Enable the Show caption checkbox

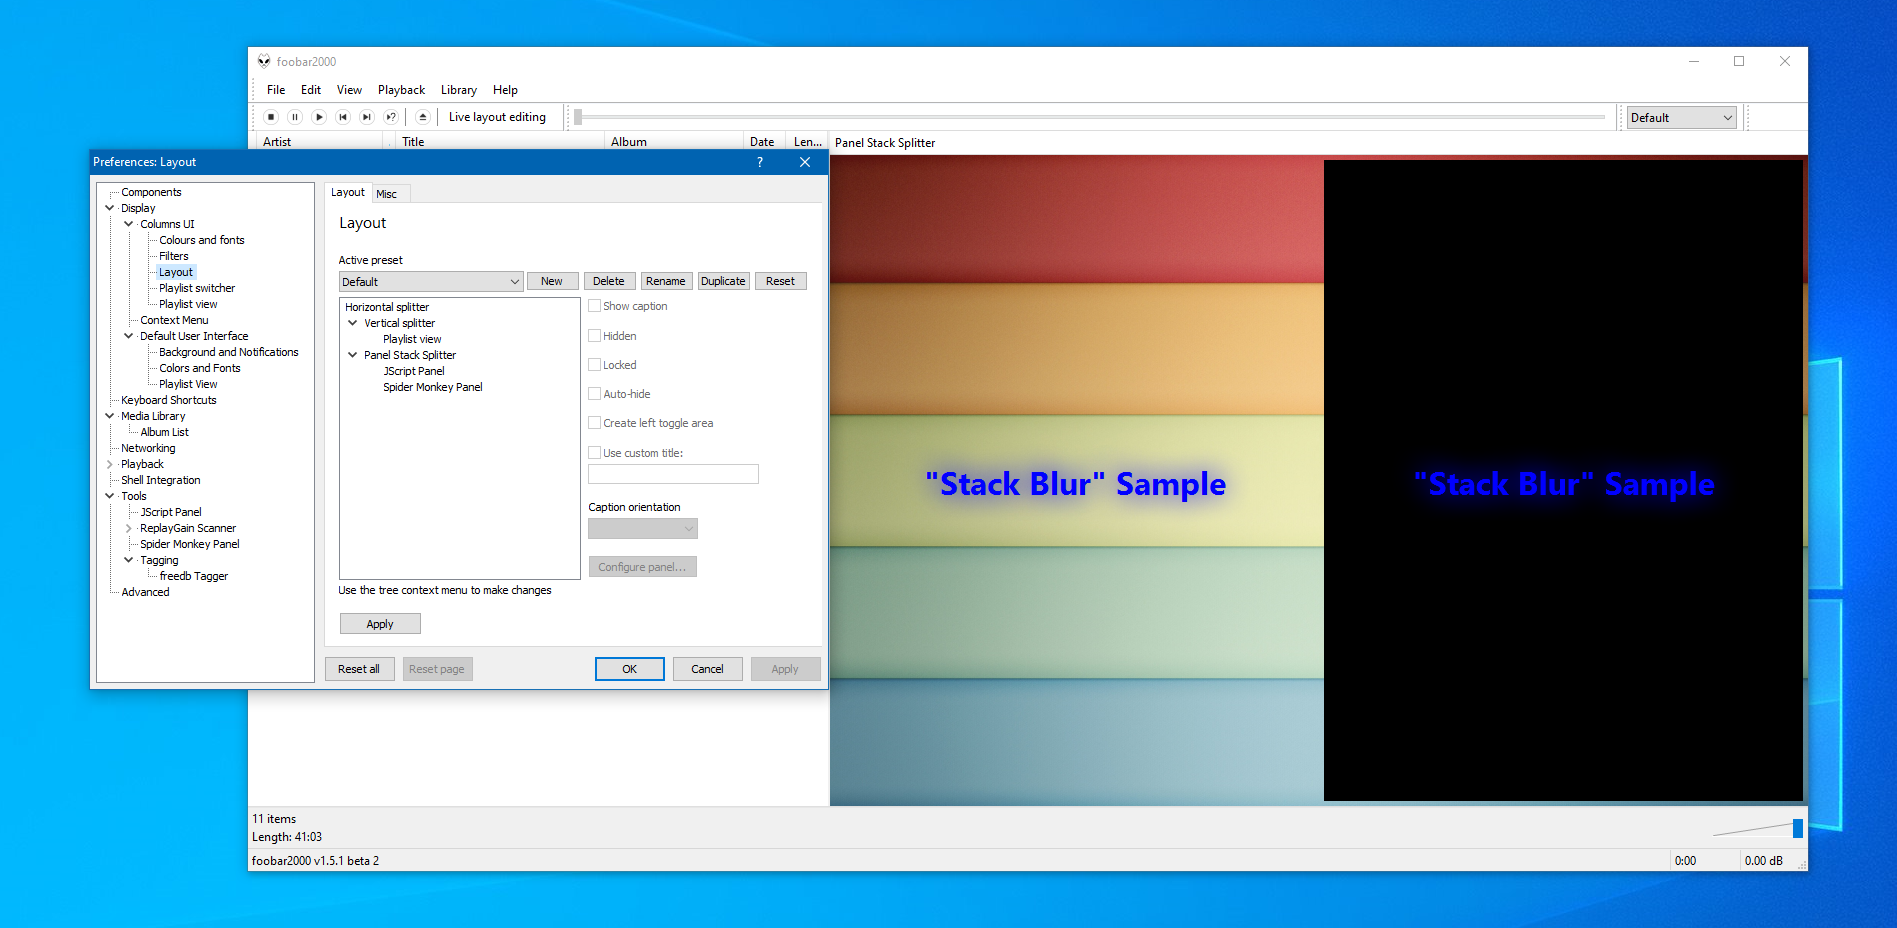click(x=594, y=306)
